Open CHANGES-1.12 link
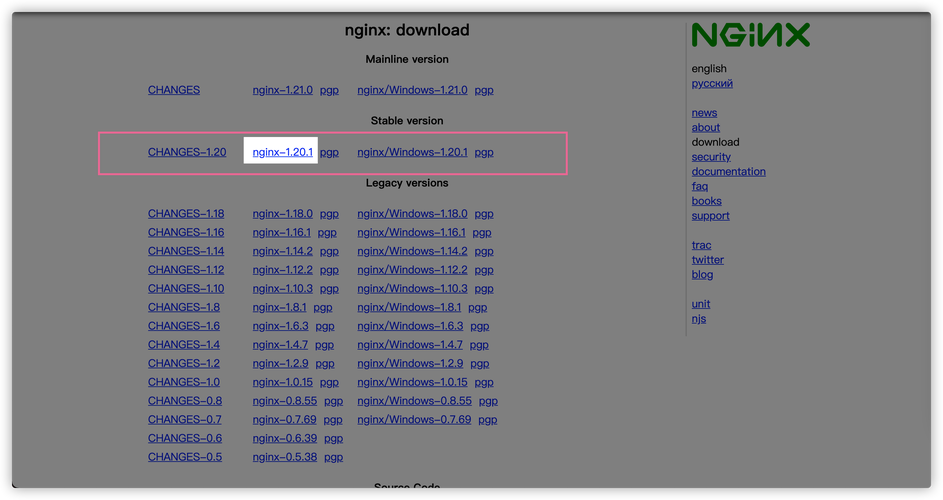This screenshot has height=500, width=943. [x=186, y=270]
